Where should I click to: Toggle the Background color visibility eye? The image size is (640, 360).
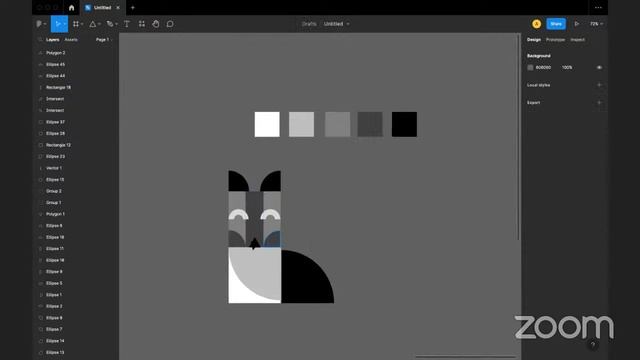599,67
